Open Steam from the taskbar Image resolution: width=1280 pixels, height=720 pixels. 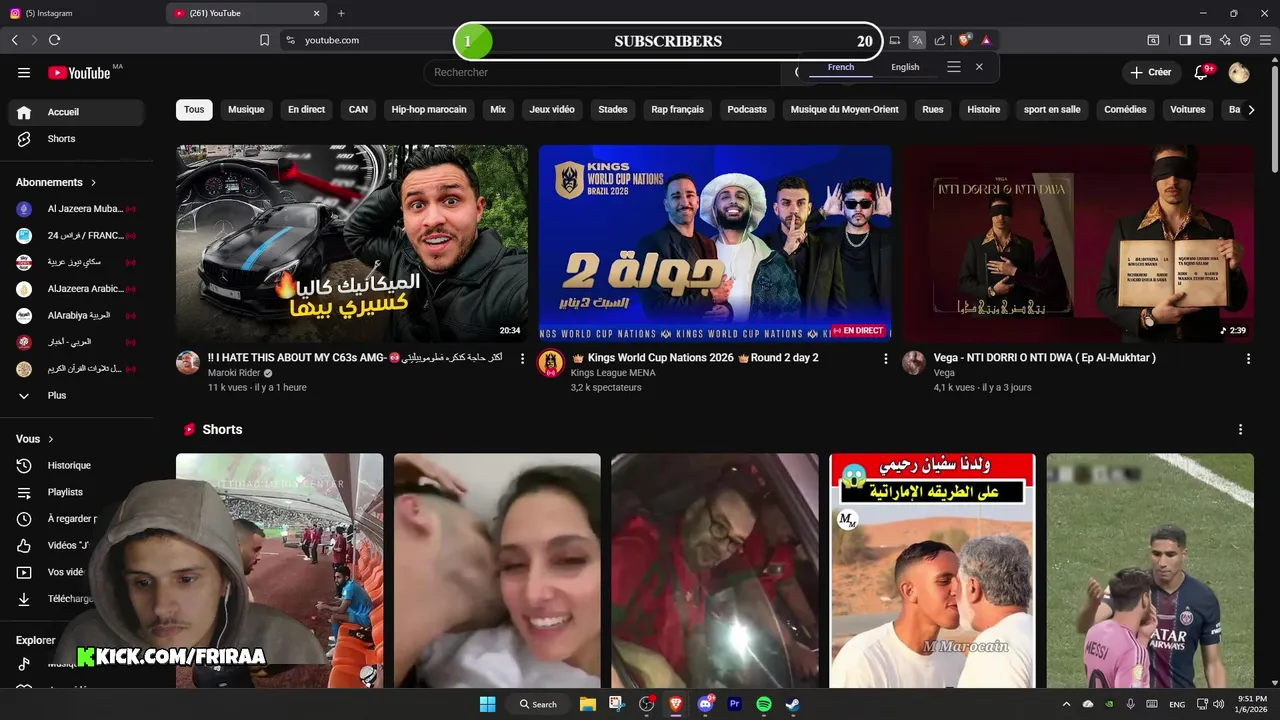click(792, 704)
